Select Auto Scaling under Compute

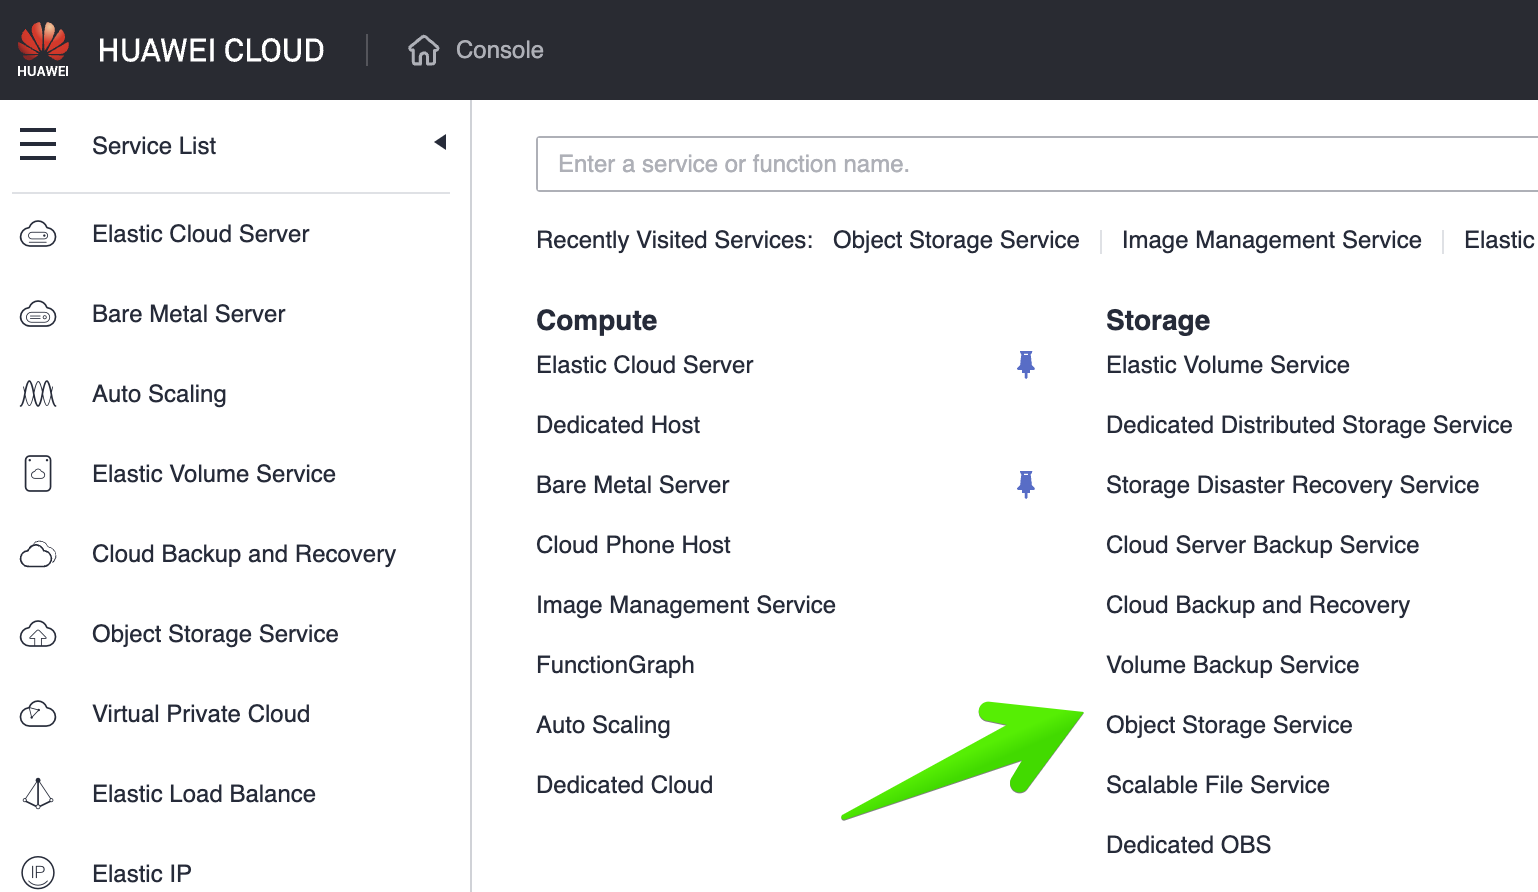coord(603,725)
